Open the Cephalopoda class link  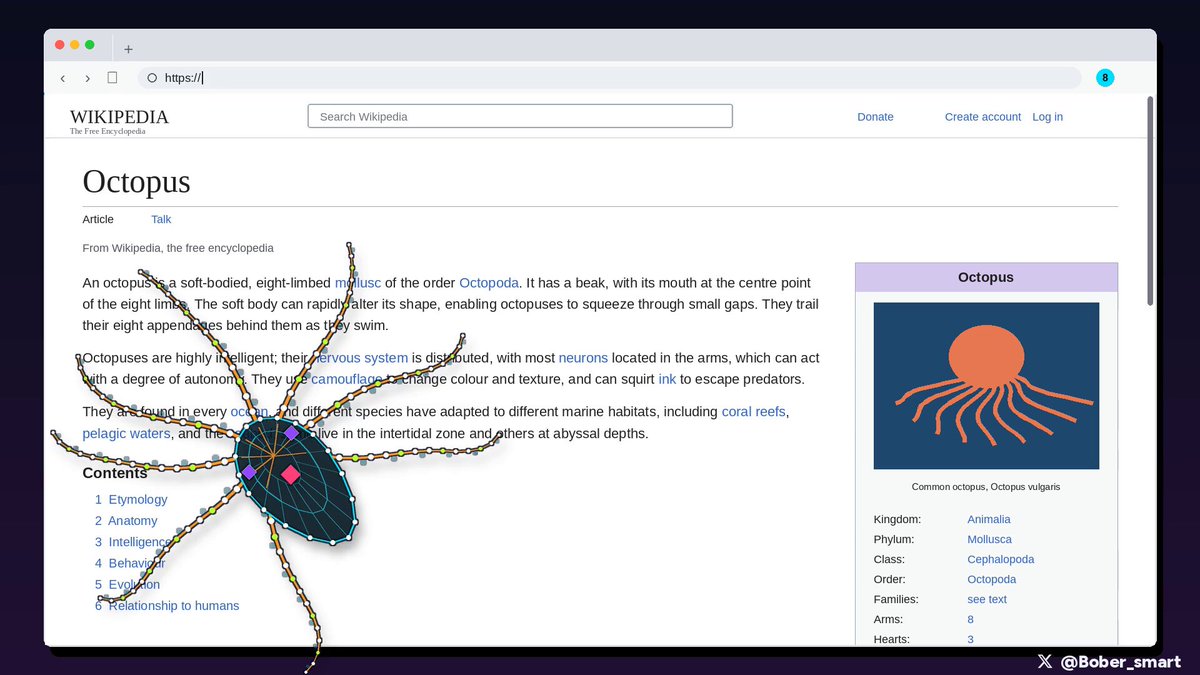[x=1000, y=559]
